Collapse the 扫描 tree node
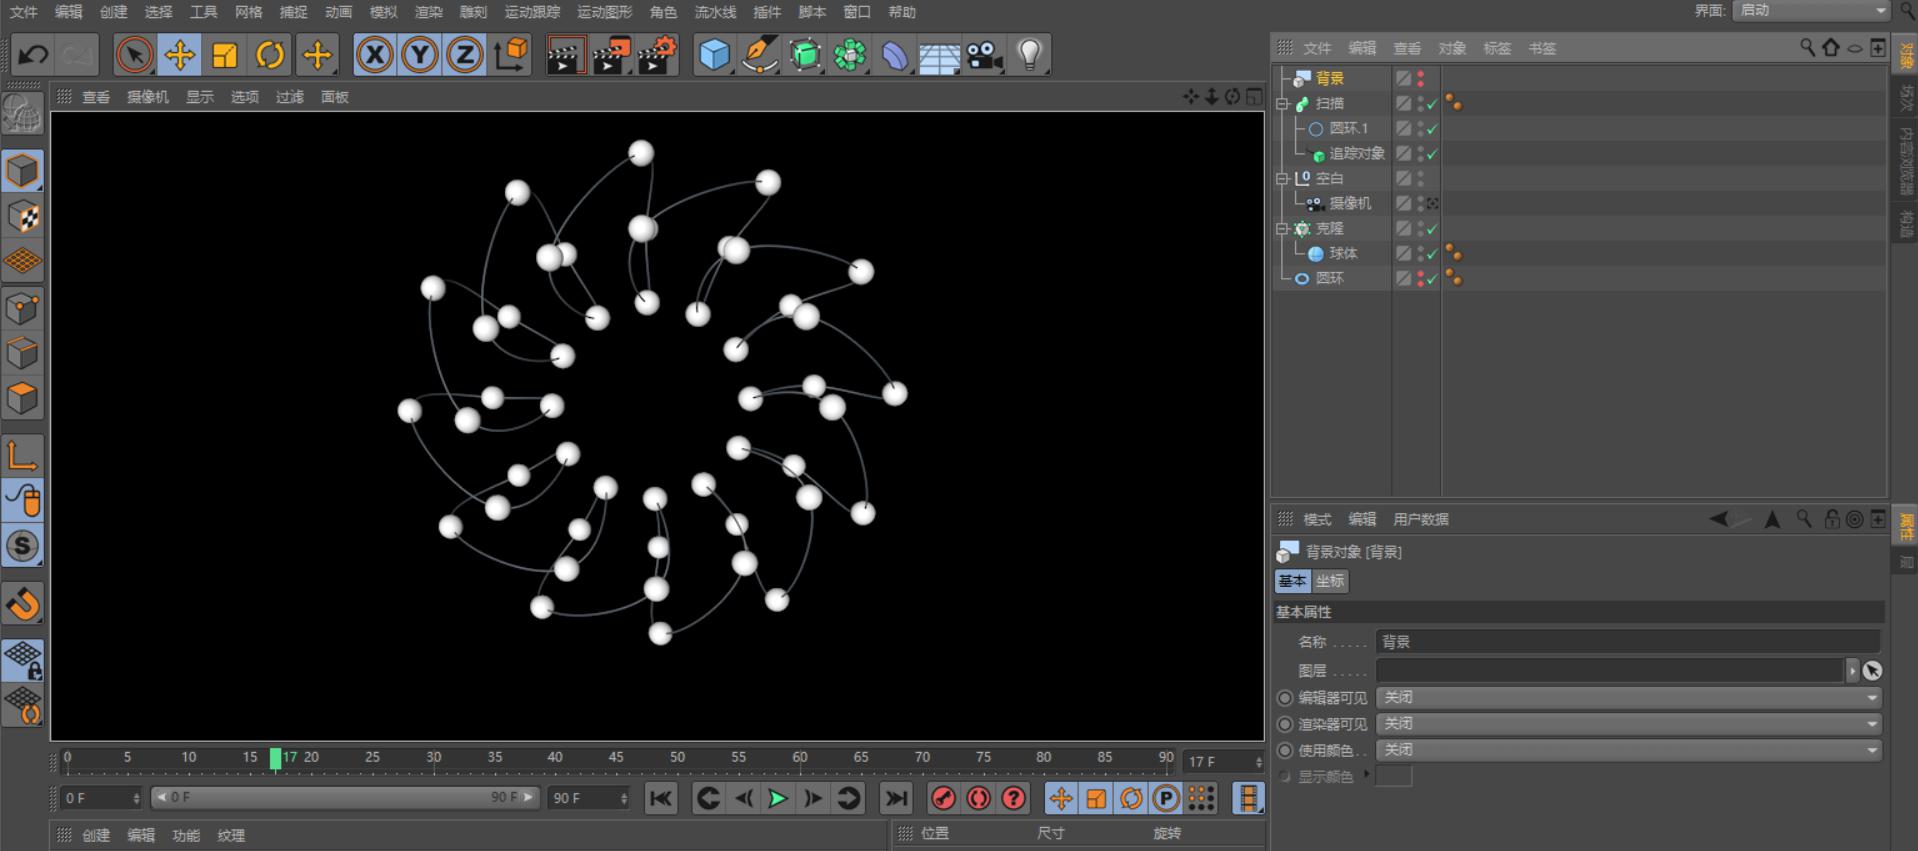Screen dimensions: 1918x851 click(1283, 103)
